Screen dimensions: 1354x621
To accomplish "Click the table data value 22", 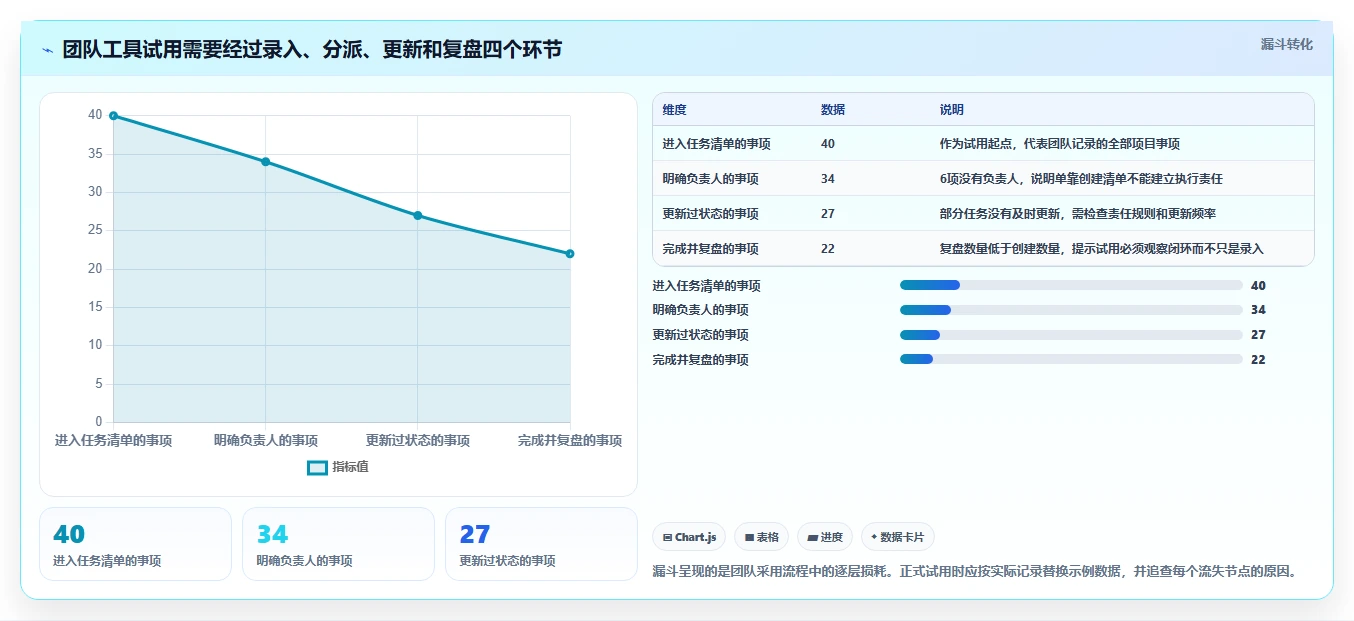I will tap(828, 249).
